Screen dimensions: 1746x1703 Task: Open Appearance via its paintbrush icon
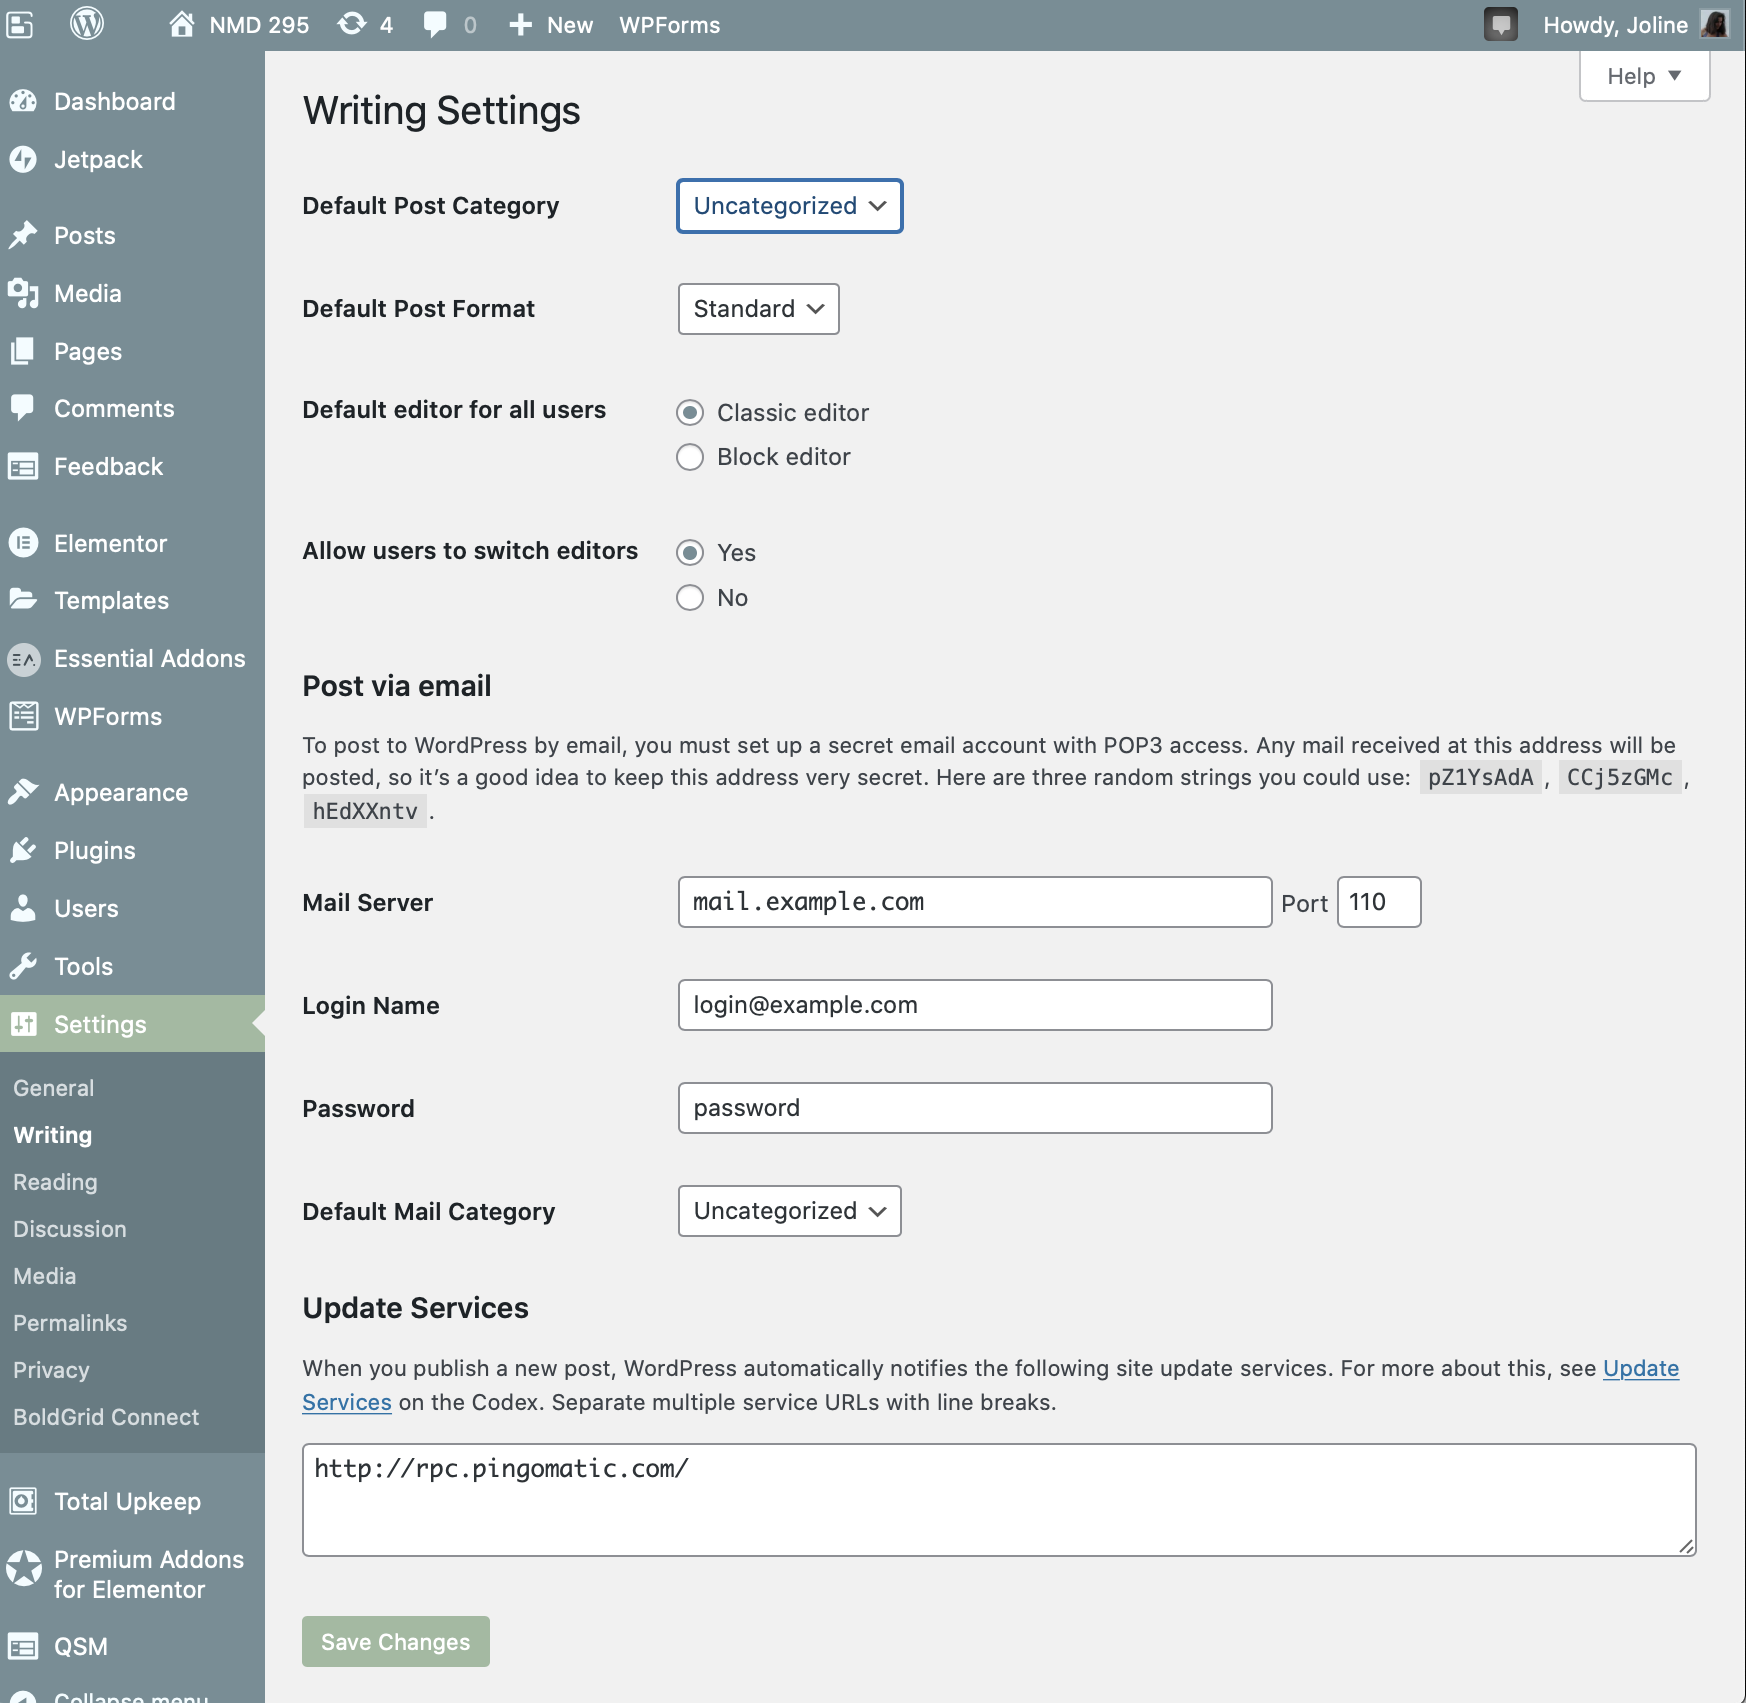(23, 792)
